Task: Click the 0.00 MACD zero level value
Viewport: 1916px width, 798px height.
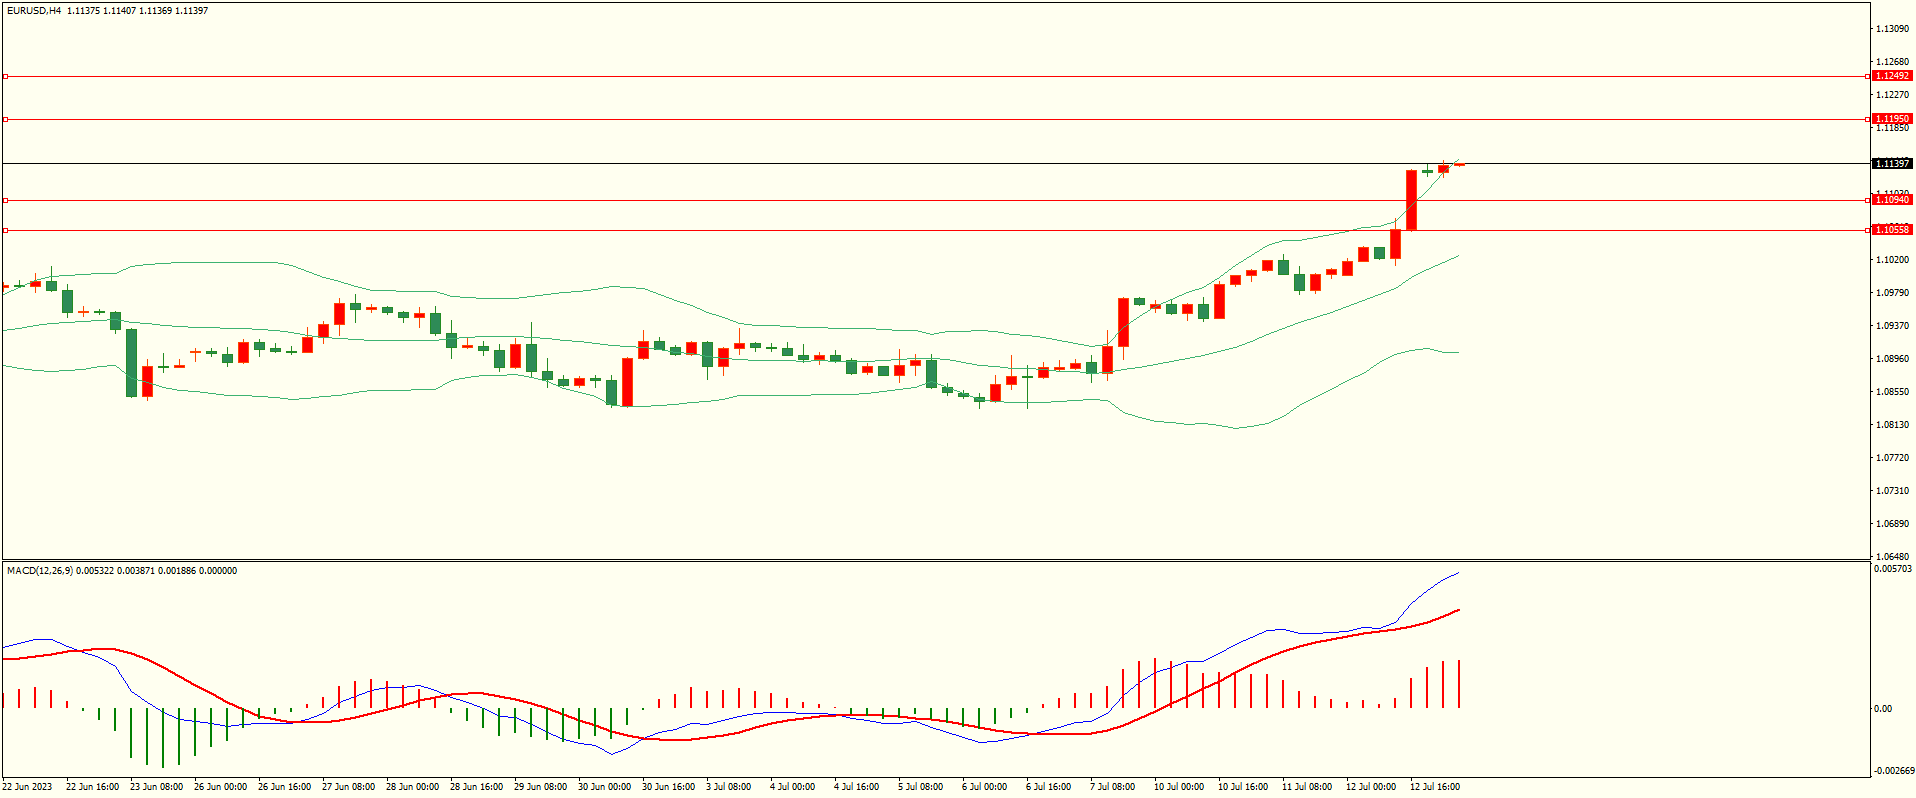Action: tap(1884, 709)
